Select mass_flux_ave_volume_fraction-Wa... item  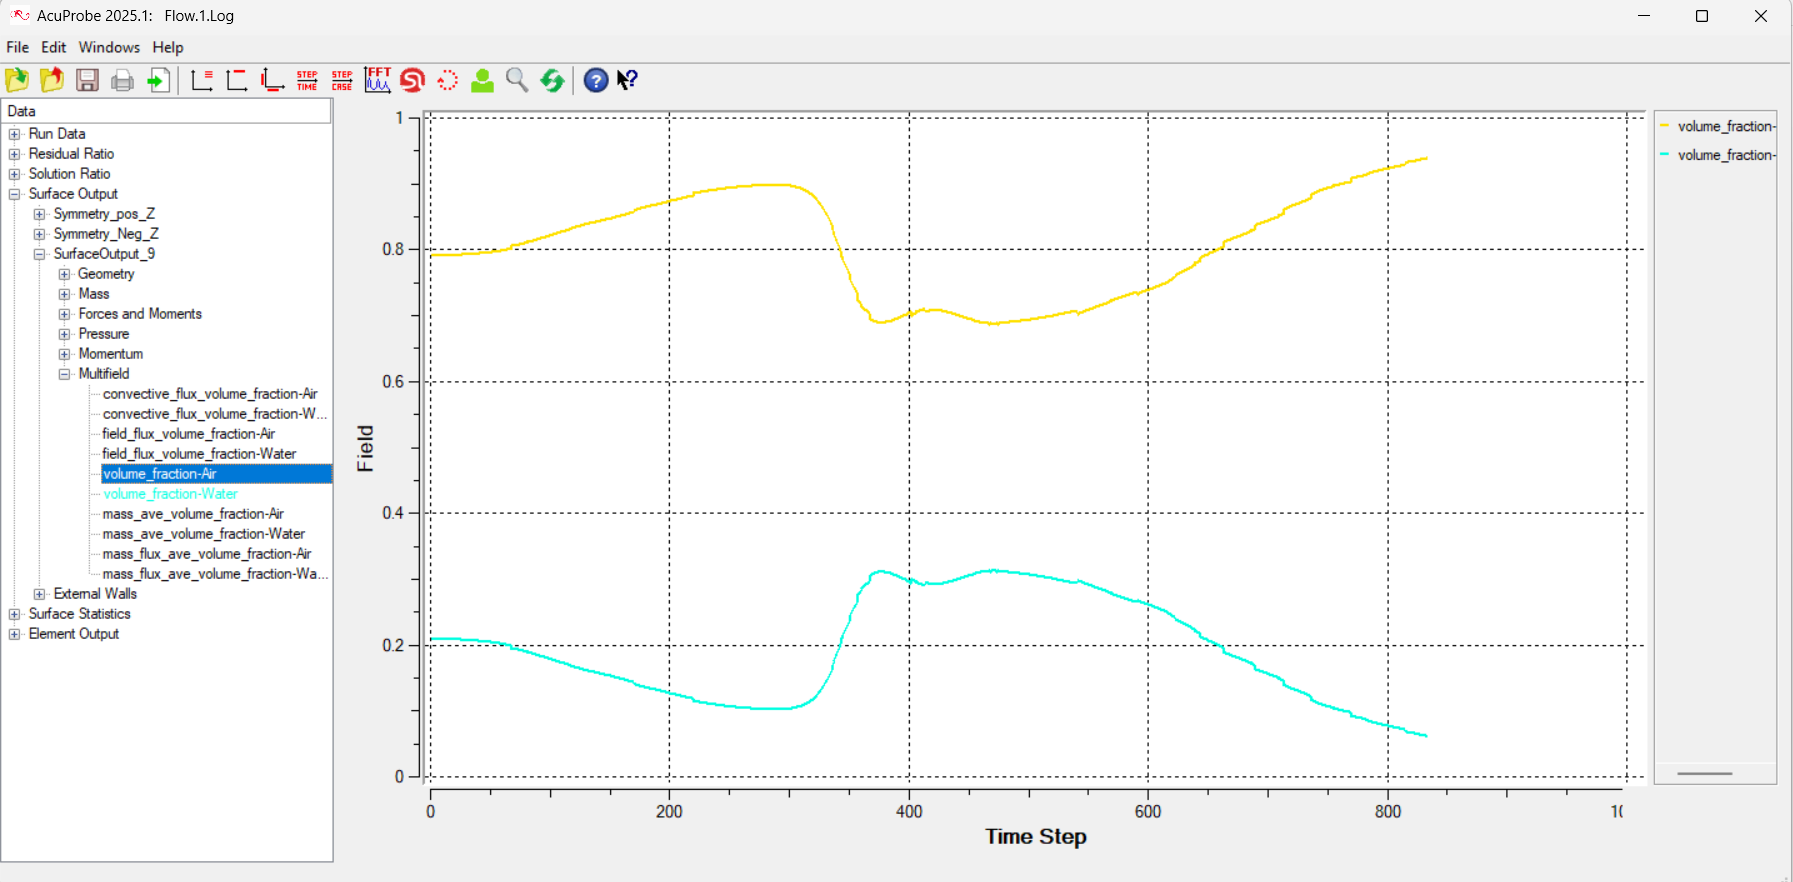click(214, 574)
